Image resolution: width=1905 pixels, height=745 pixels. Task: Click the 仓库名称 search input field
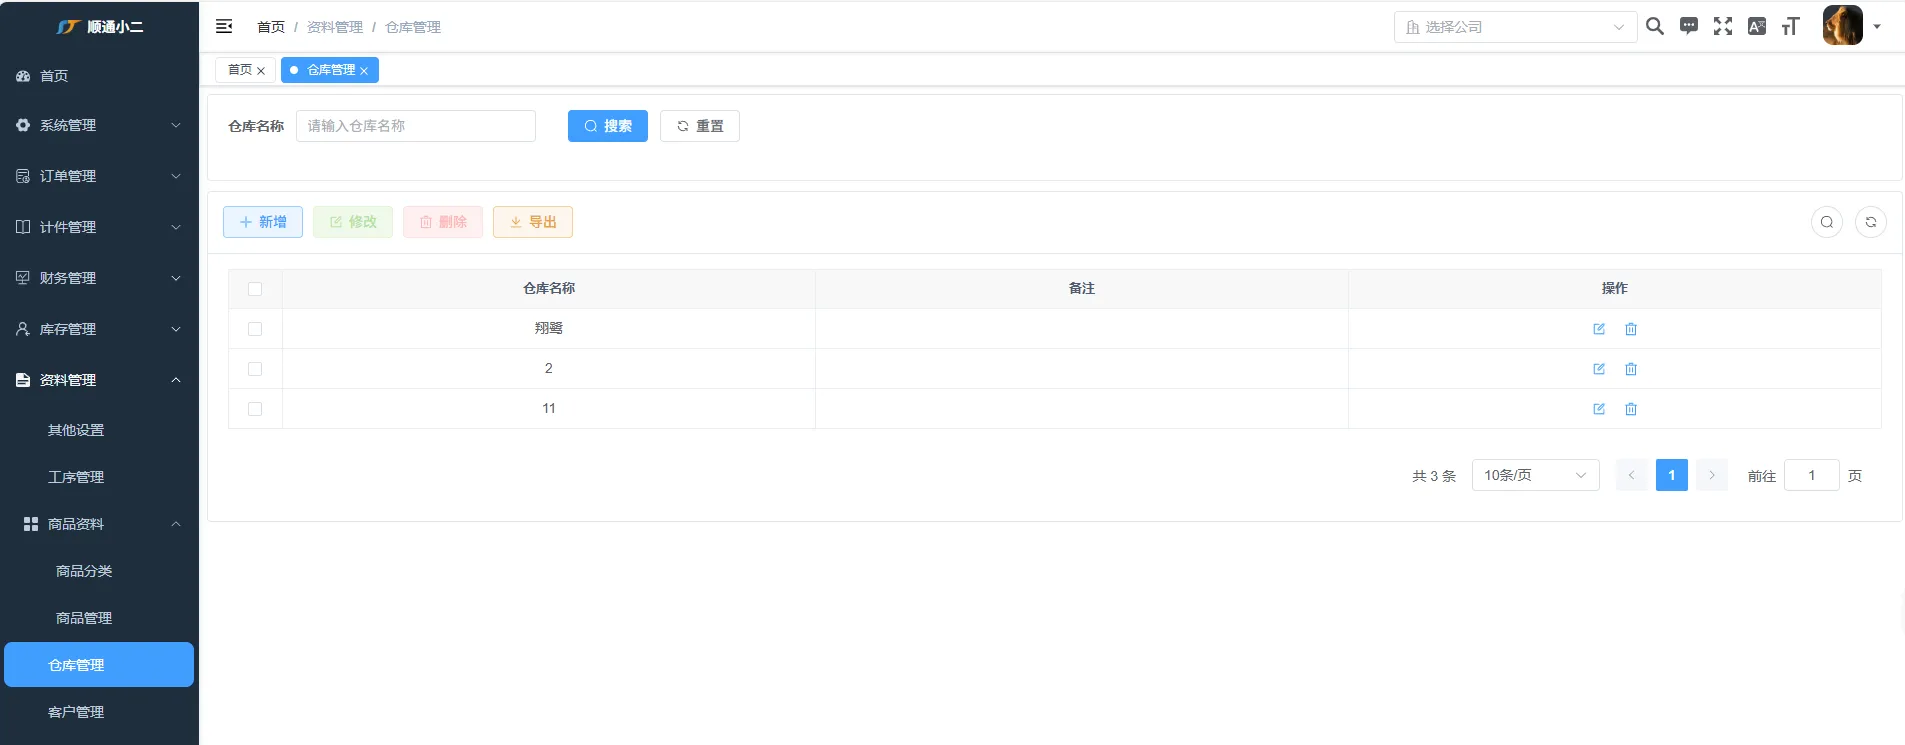pyautogui.click(x=415, y=126)
